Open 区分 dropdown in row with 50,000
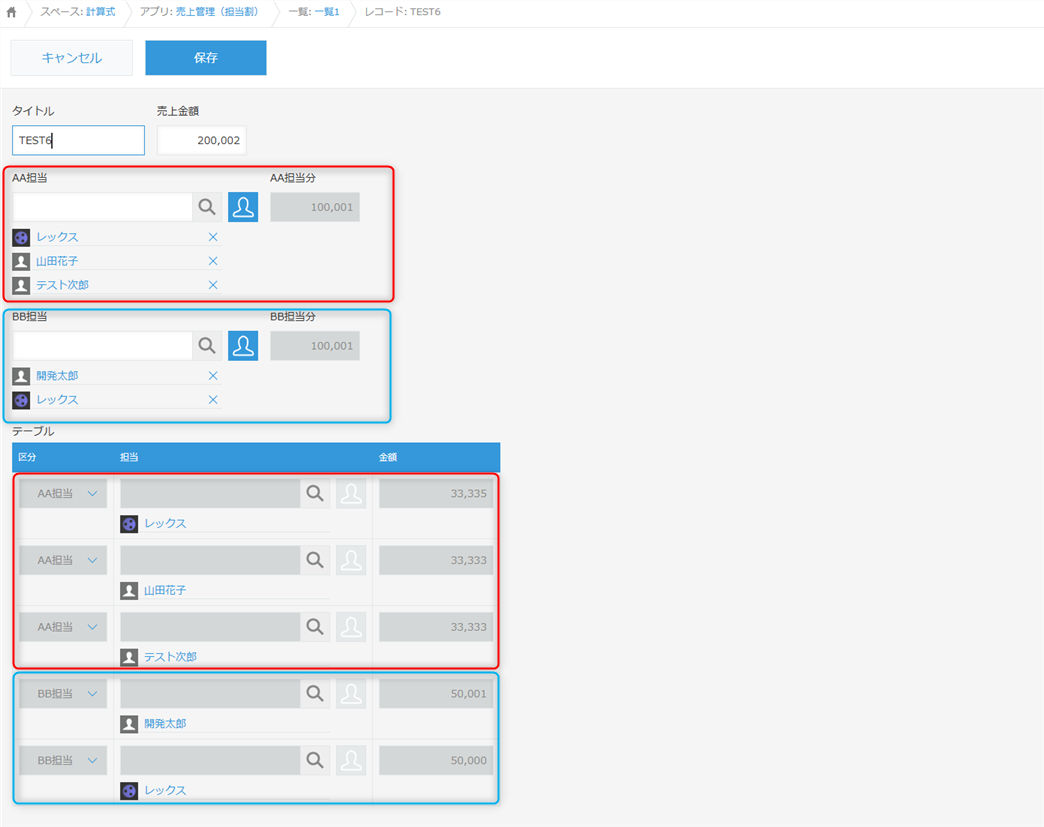The image size is (1044, 827). [x=63, y=760]
